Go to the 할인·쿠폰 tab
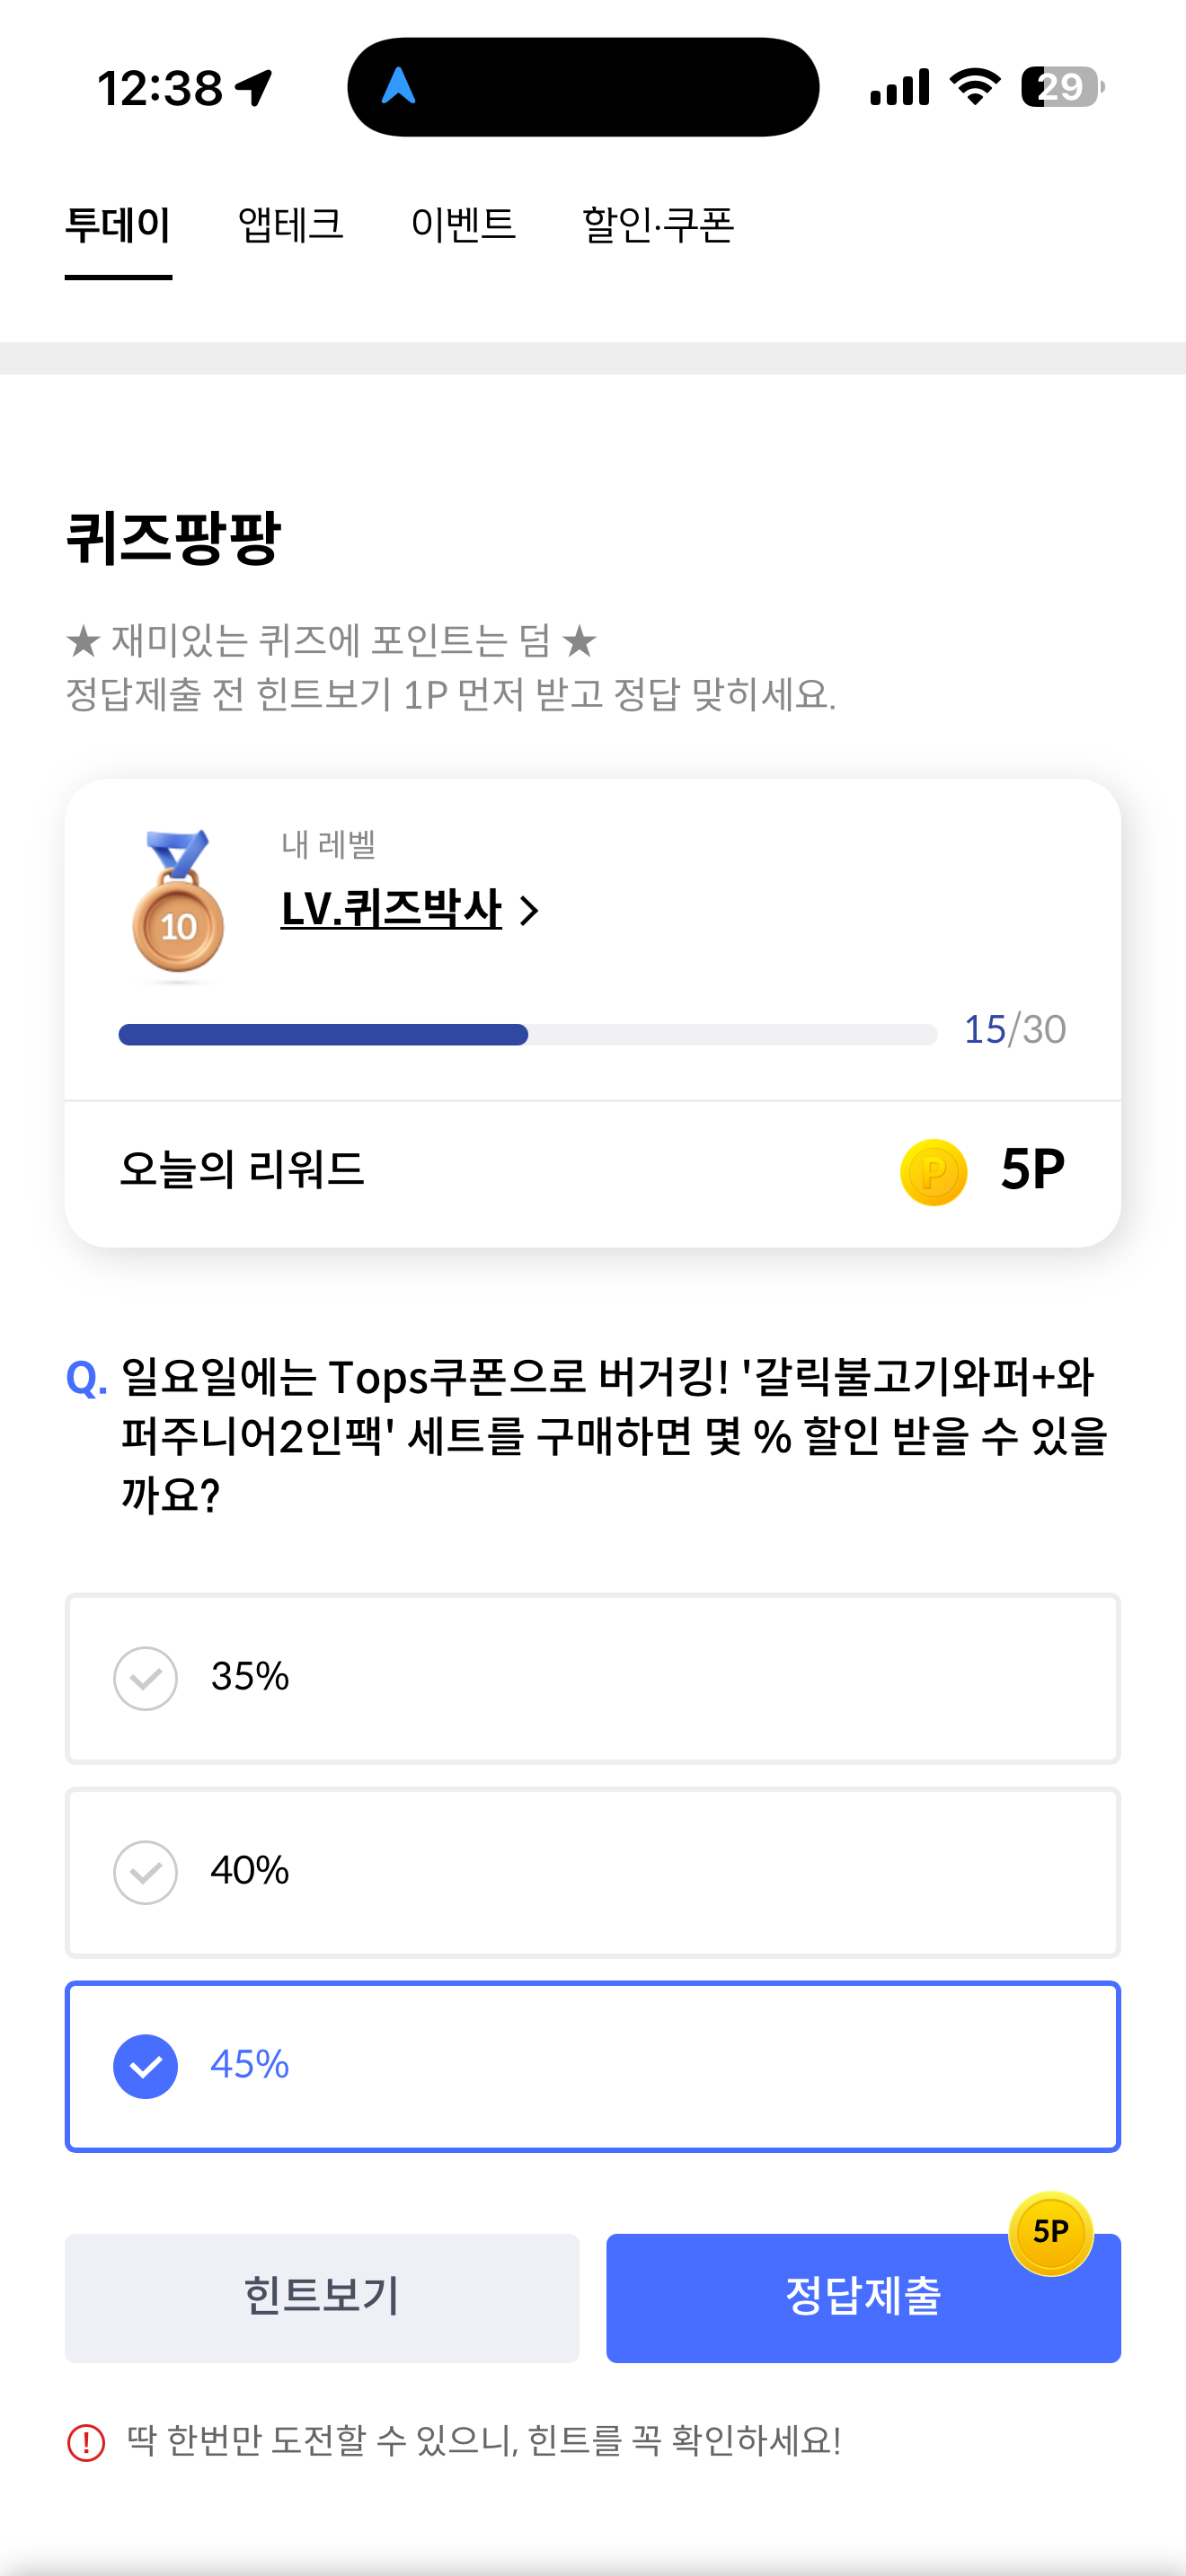 point(658,225)
